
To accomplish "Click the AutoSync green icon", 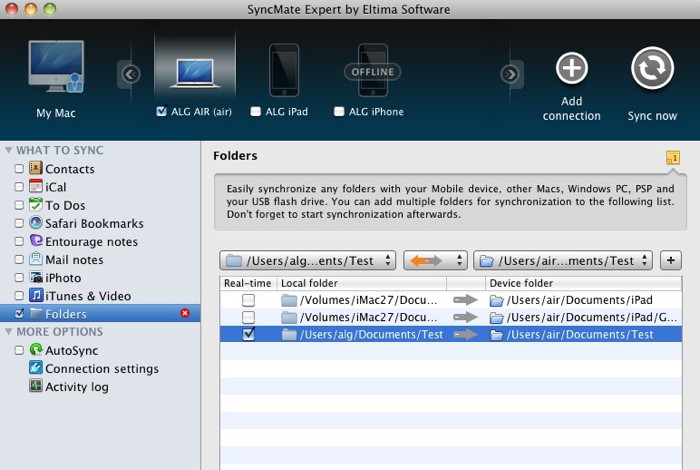I will 36,350.
